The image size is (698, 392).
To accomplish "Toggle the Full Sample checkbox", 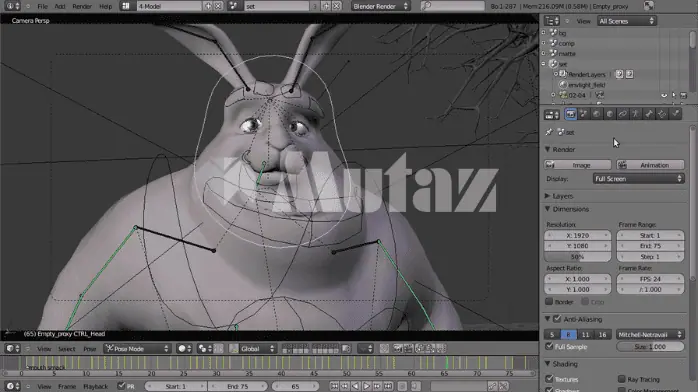I will pyautogui.click(x=549, y=346).
